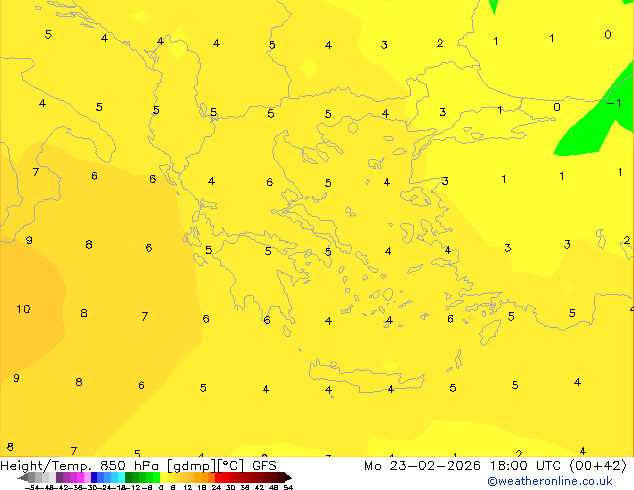This screenshot has width=634, height=490.
Task: Click the "18:00" time value
Action: 509,466
